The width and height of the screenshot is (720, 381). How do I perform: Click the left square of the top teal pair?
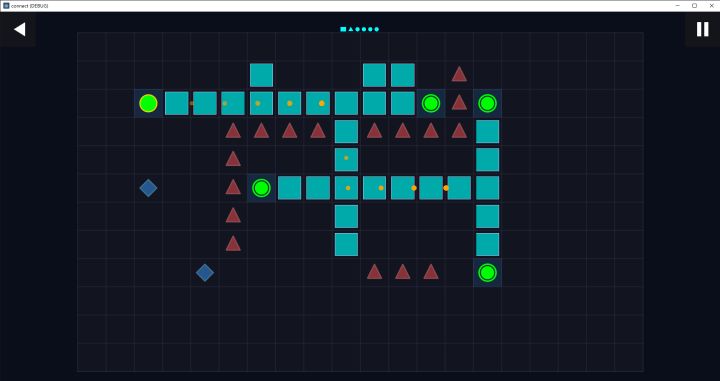tap(374, 75)
